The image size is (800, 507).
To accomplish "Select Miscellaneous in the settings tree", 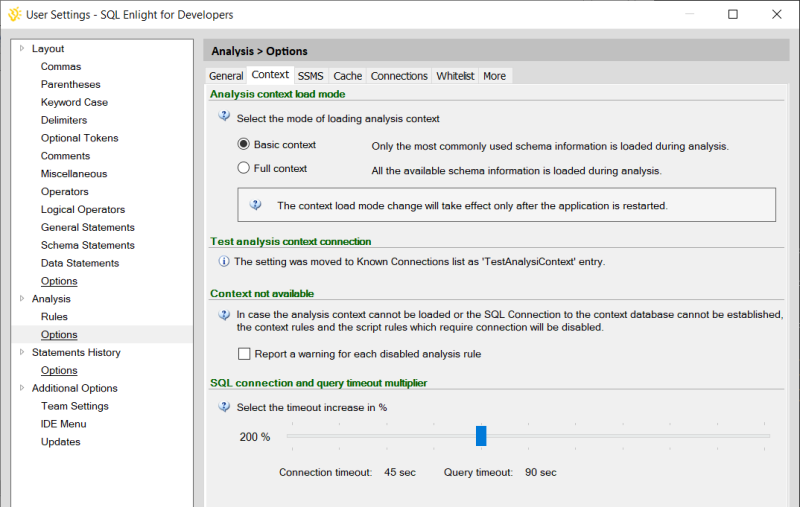I will click(x=74, y=173).
